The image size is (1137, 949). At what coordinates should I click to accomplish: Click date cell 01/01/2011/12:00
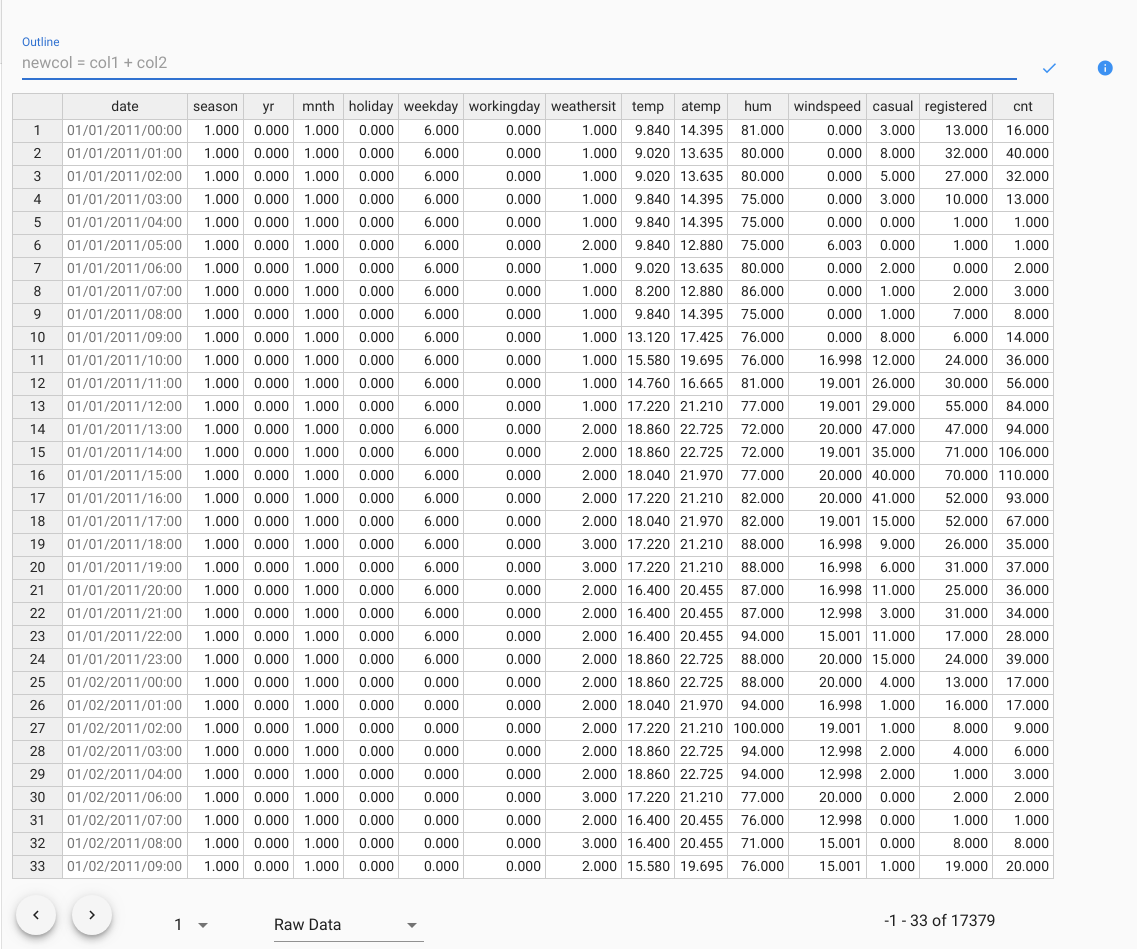coord(125,406)
